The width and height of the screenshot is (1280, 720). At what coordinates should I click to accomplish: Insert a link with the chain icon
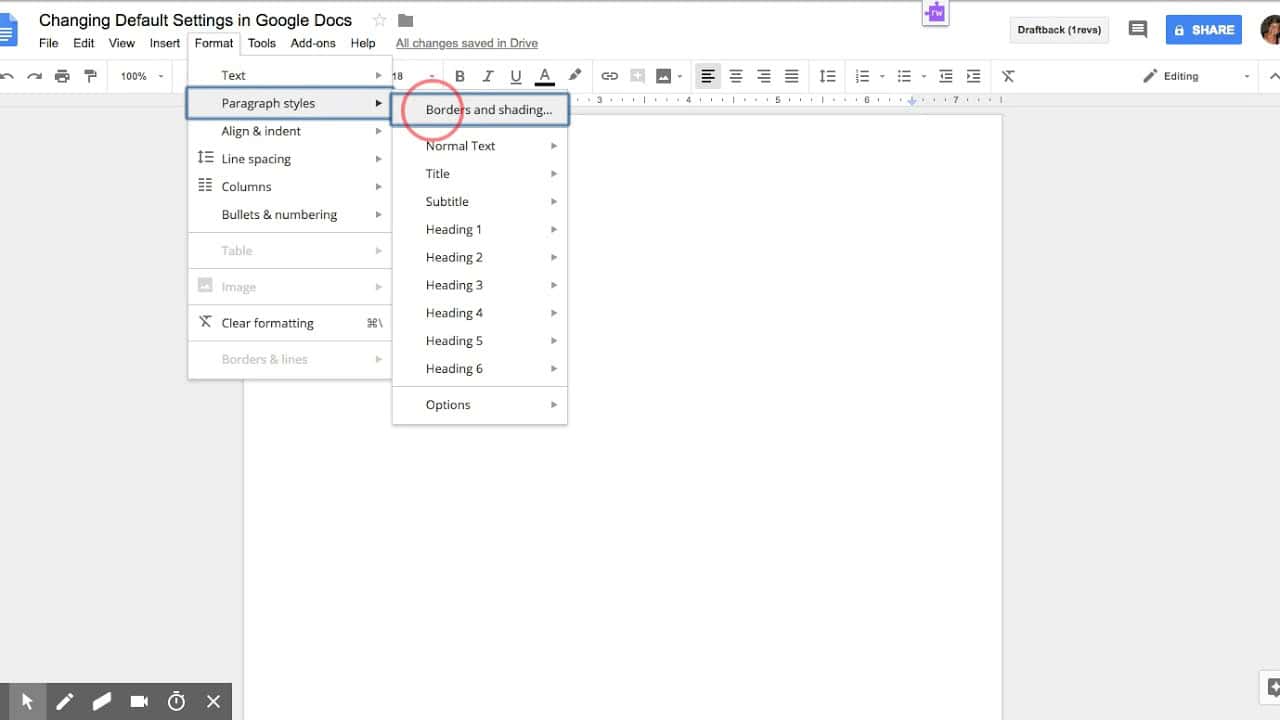click(609, 76)
